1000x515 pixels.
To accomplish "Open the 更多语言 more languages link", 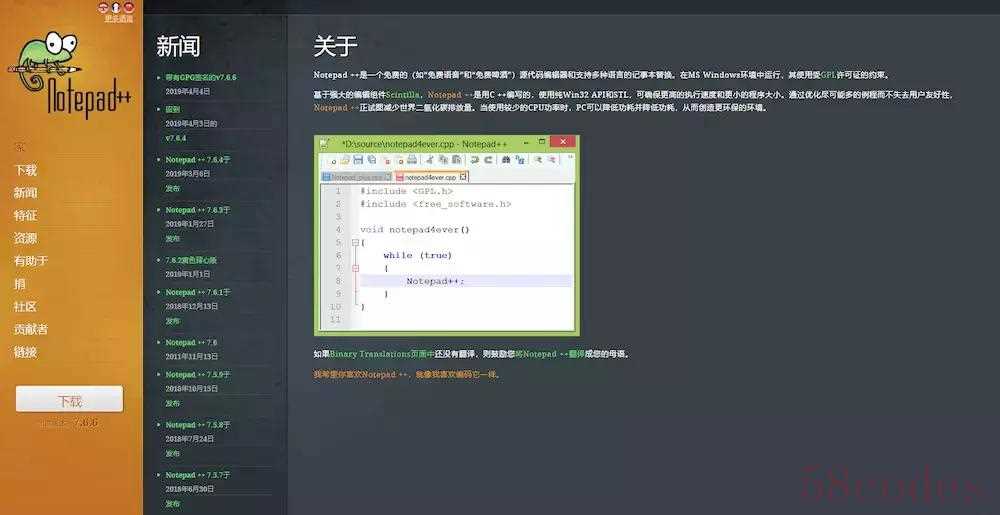I will [119, 19].
